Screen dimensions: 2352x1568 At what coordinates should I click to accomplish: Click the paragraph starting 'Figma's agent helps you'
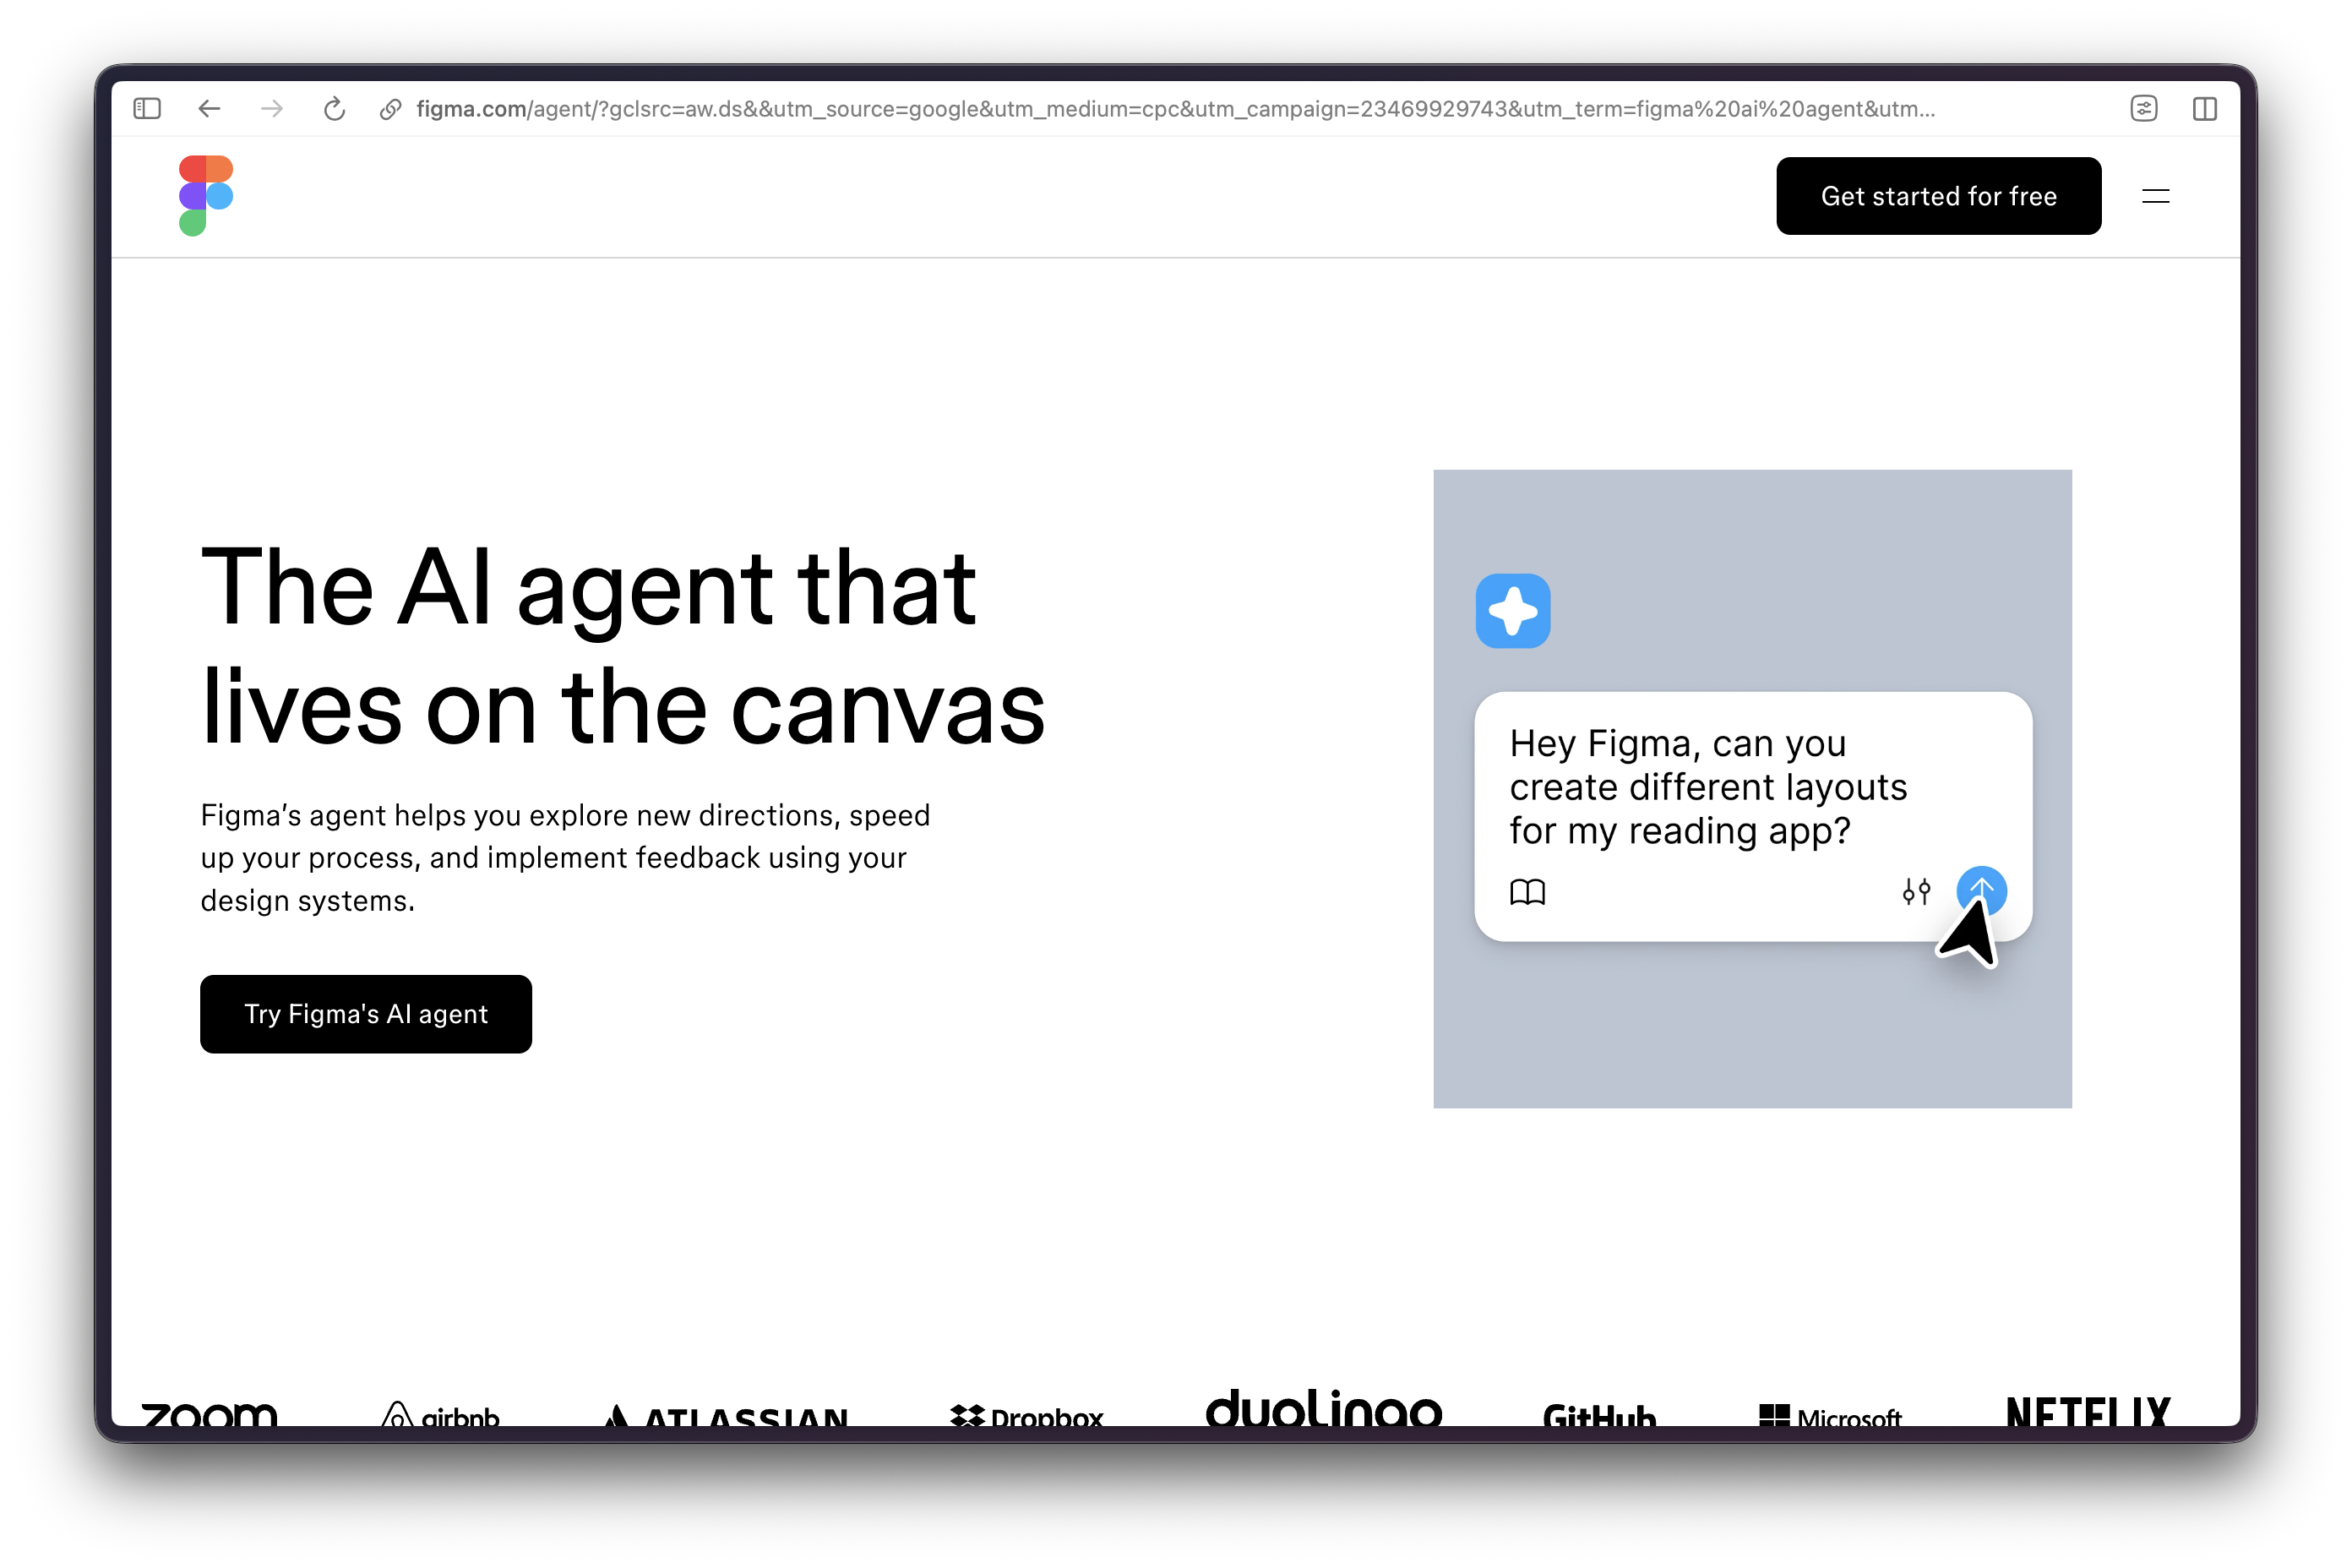565,858
